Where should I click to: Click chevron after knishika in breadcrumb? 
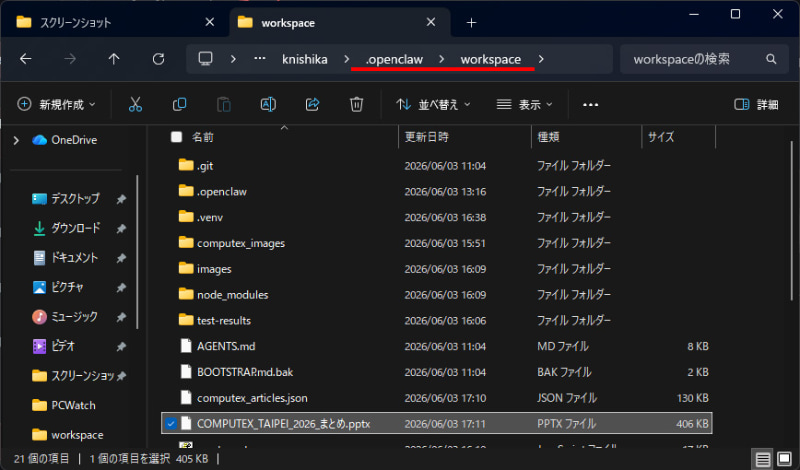347,59
